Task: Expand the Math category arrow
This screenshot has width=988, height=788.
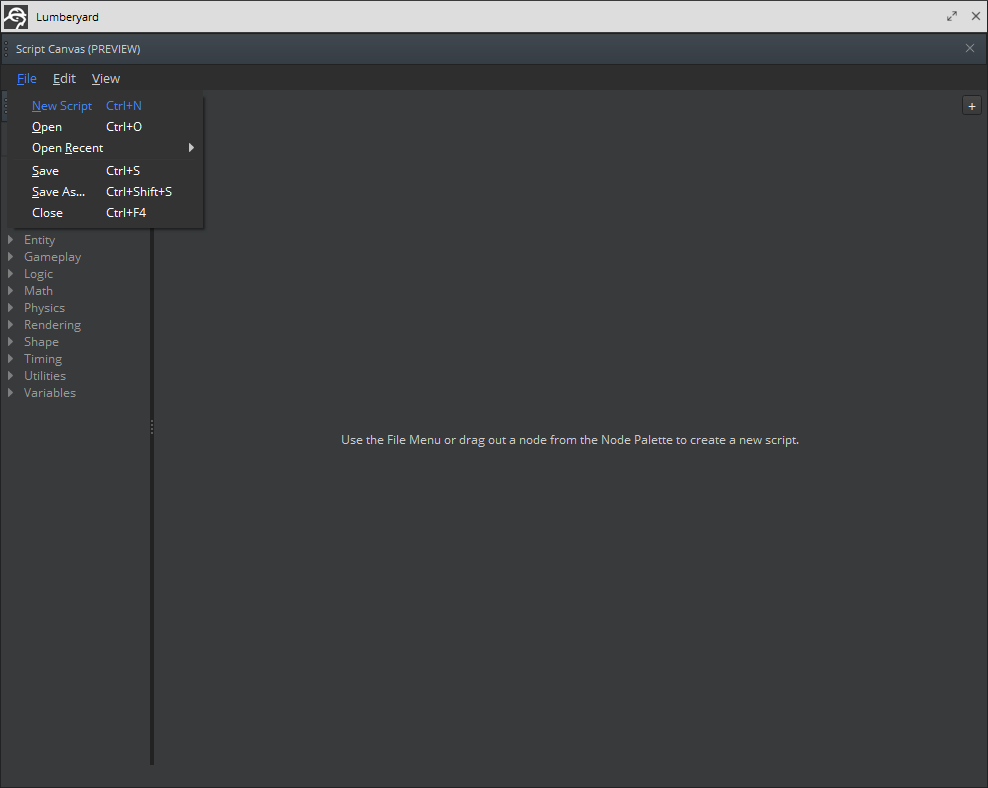Action: click(10, 290)
